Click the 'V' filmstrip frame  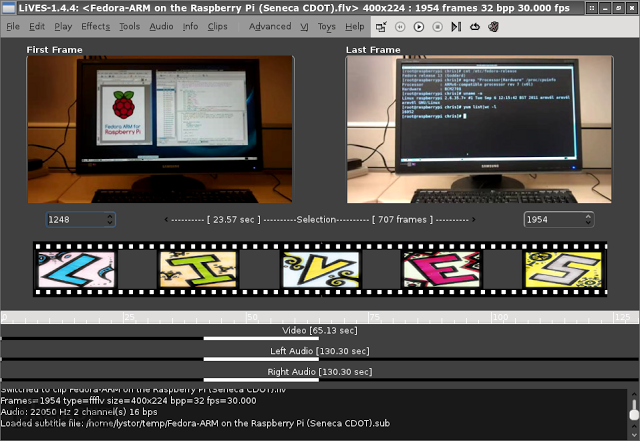321,270
